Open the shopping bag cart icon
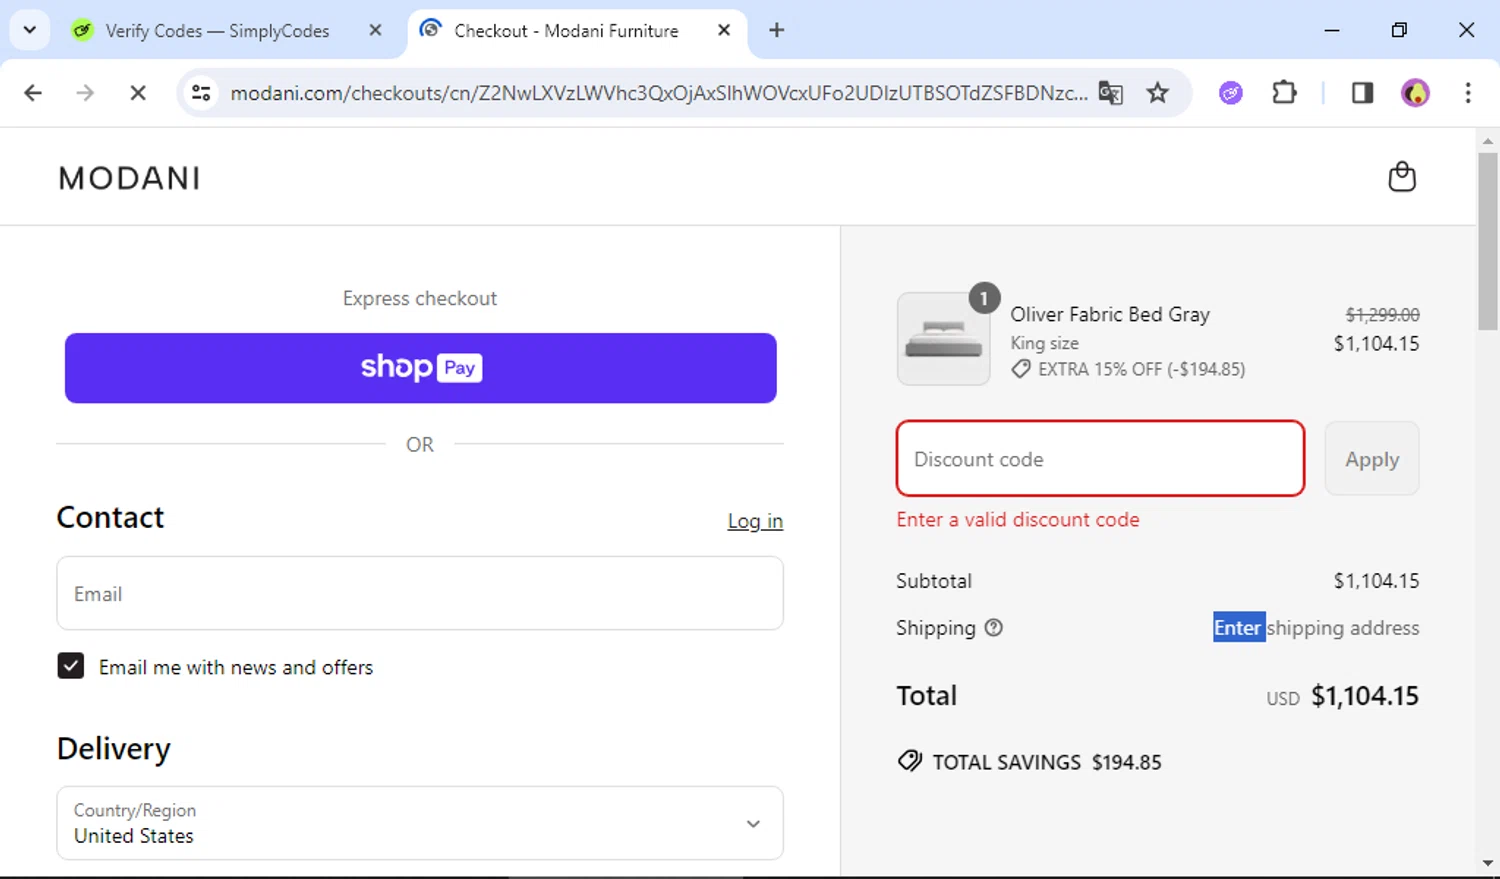The width and height of the screenshot is (1500, 879). [1402, 177]
